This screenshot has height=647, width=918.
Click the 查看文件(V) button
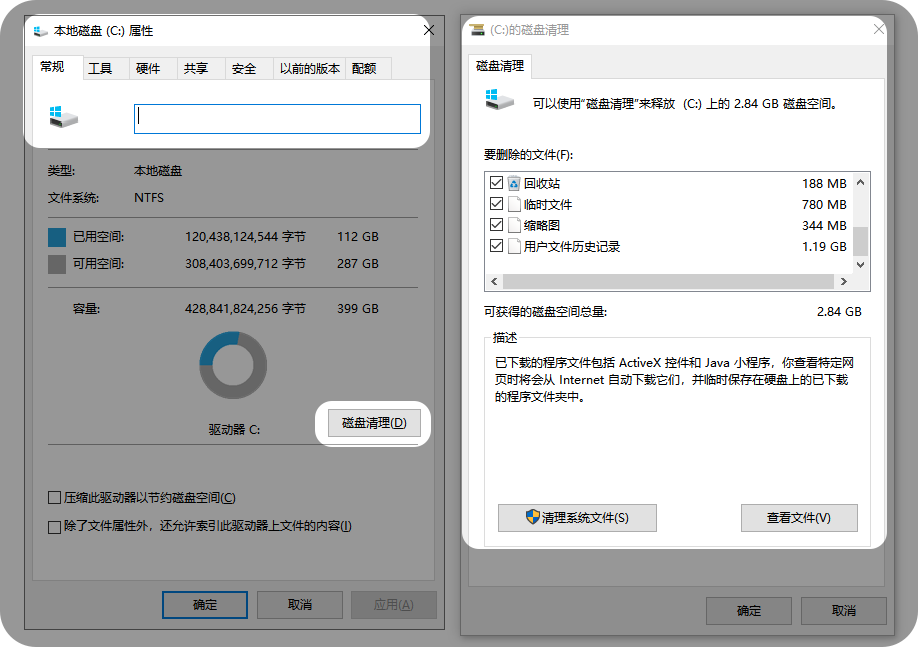799,518
